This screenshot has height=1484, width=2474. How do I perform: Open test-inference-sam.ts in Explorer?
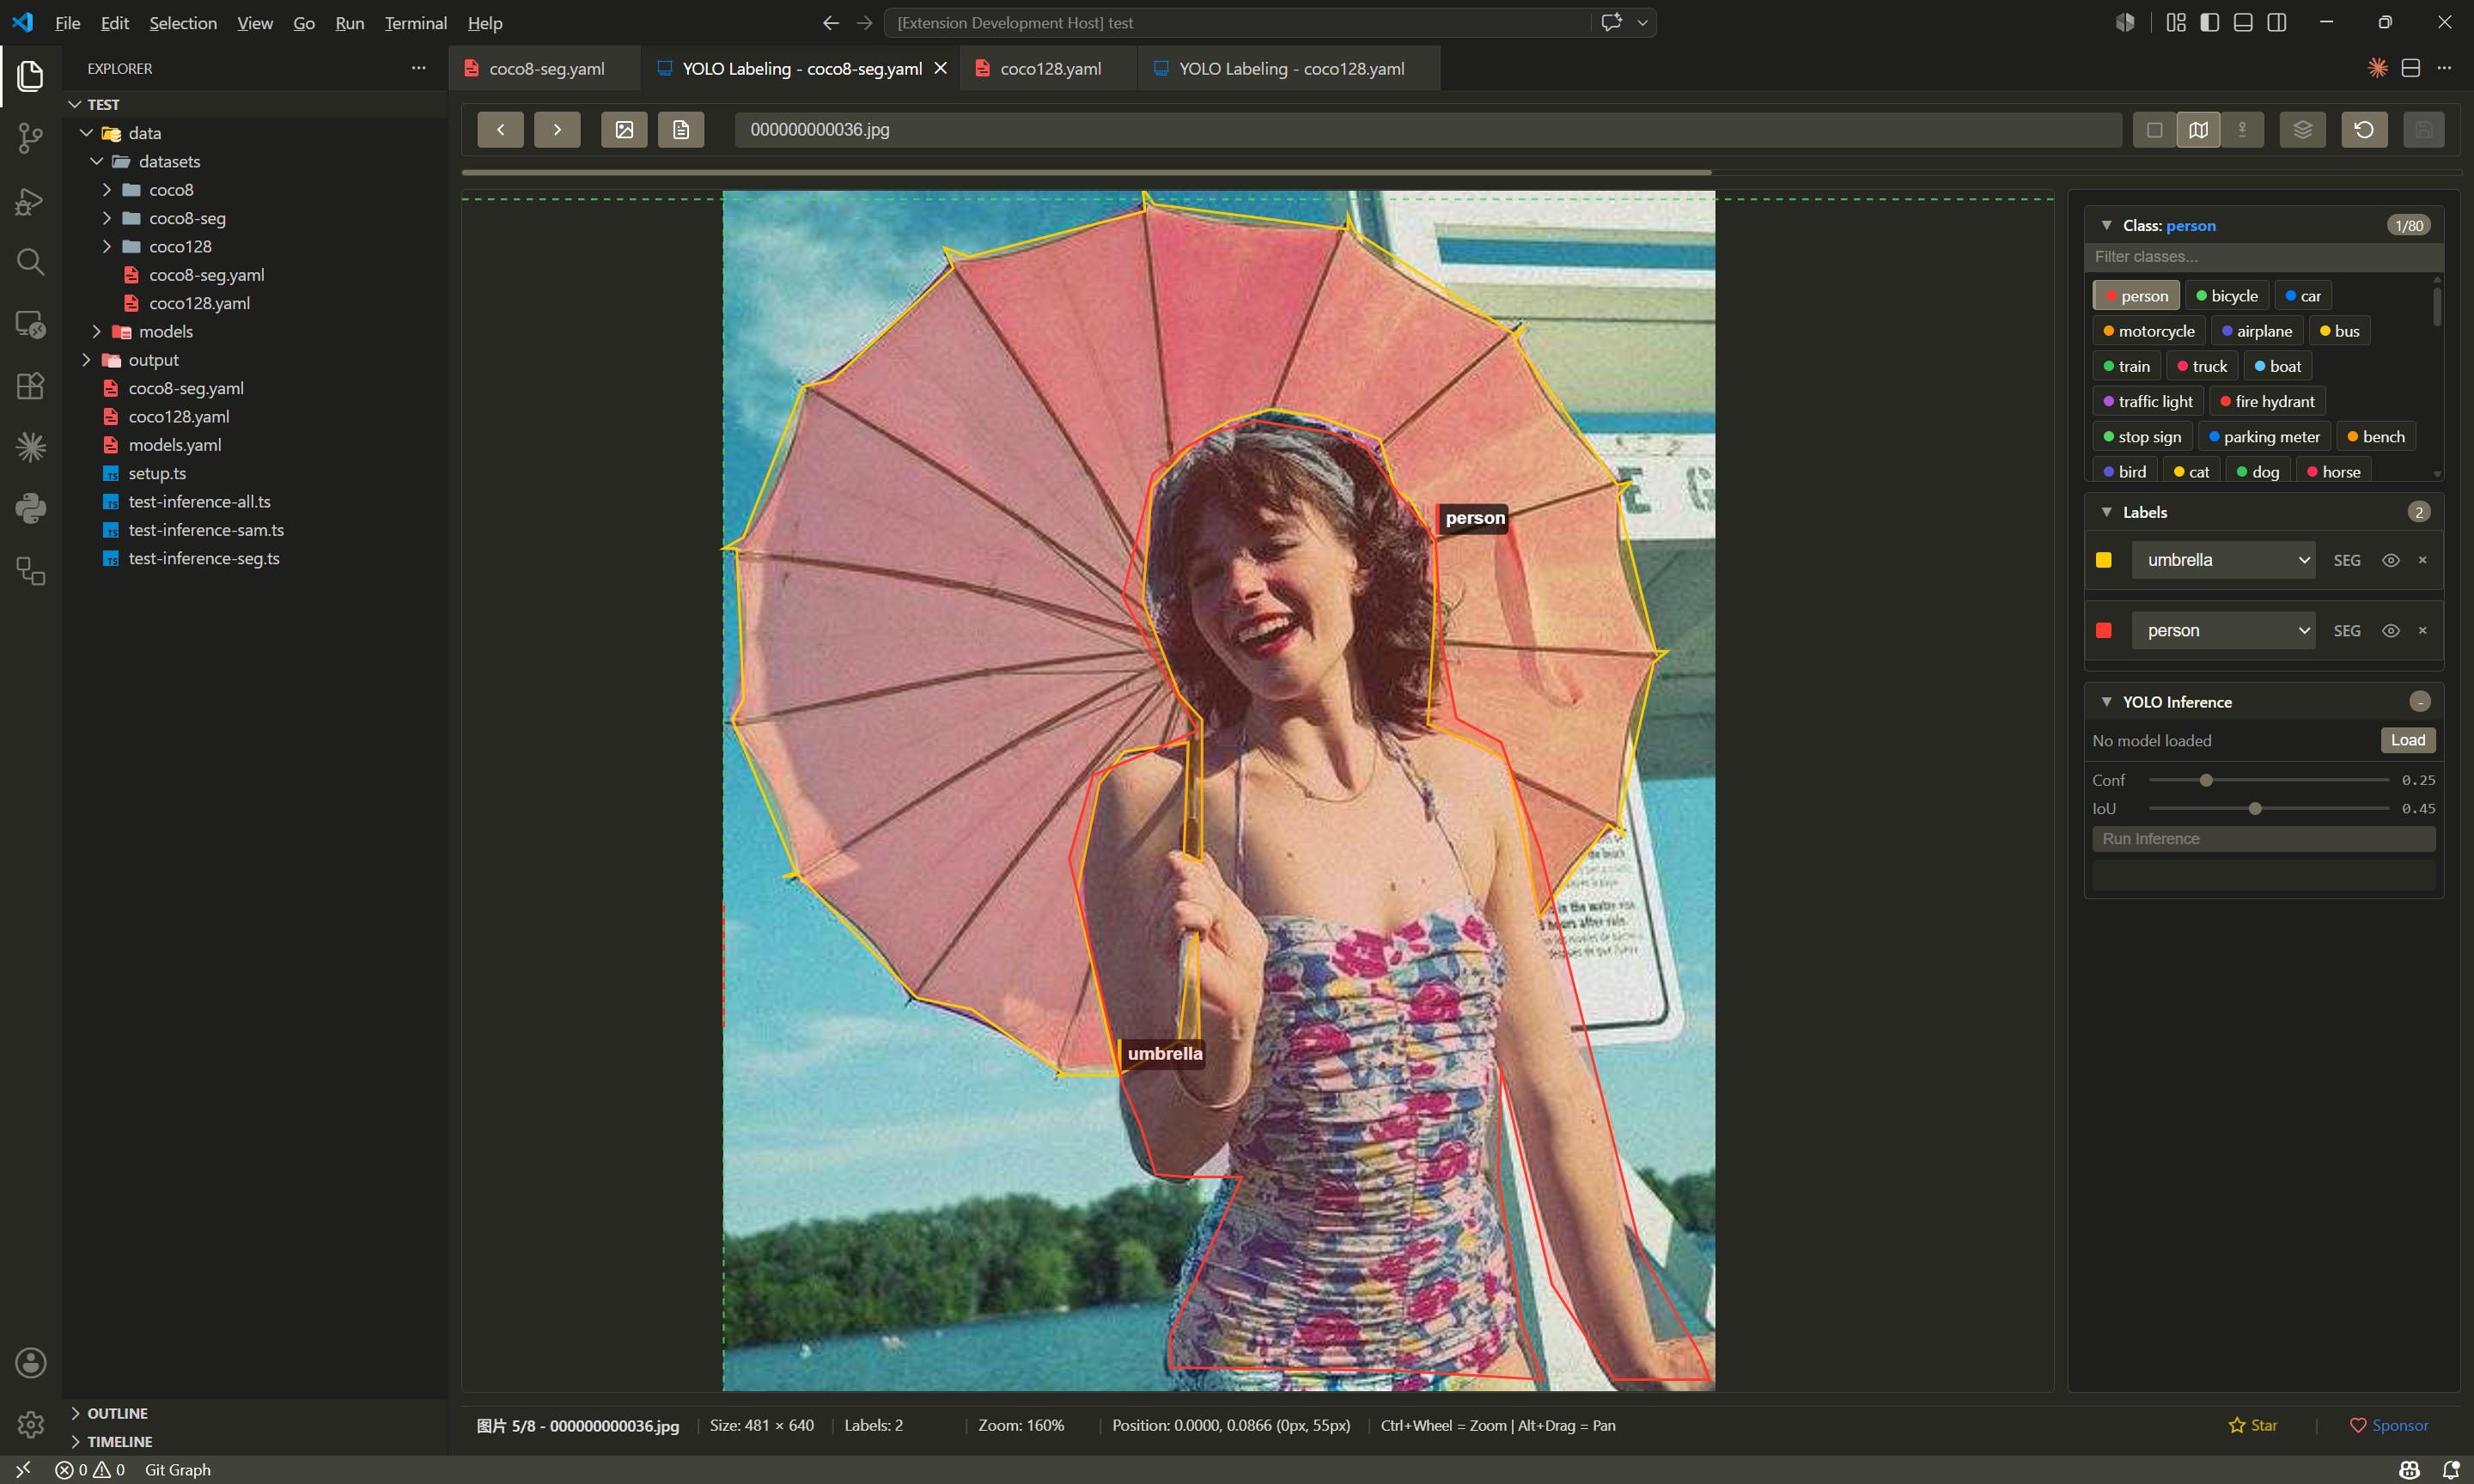click(x=206, y=530)
